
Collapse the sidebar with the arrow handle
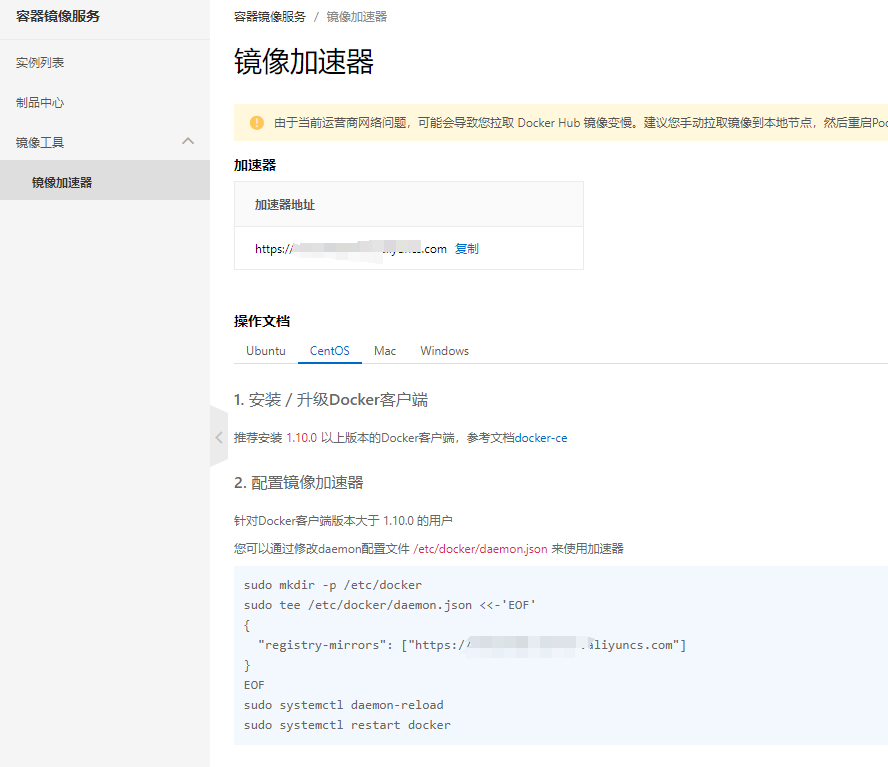coord(219,437)
